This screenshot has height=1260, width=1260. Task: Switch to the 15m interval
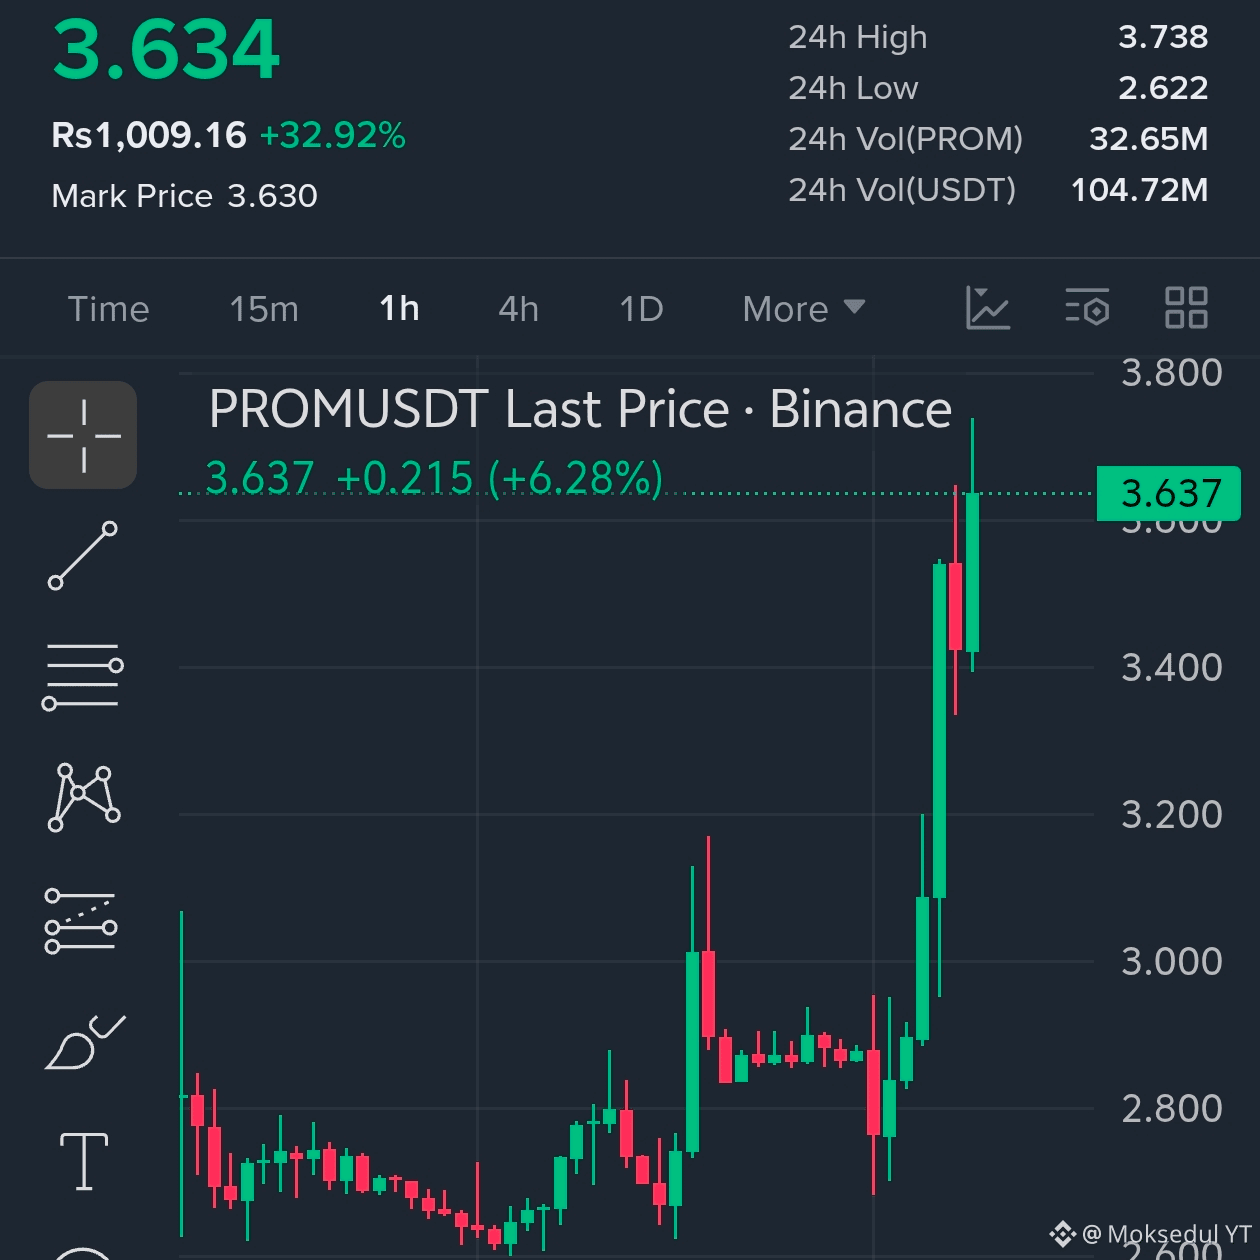point(264,309)
